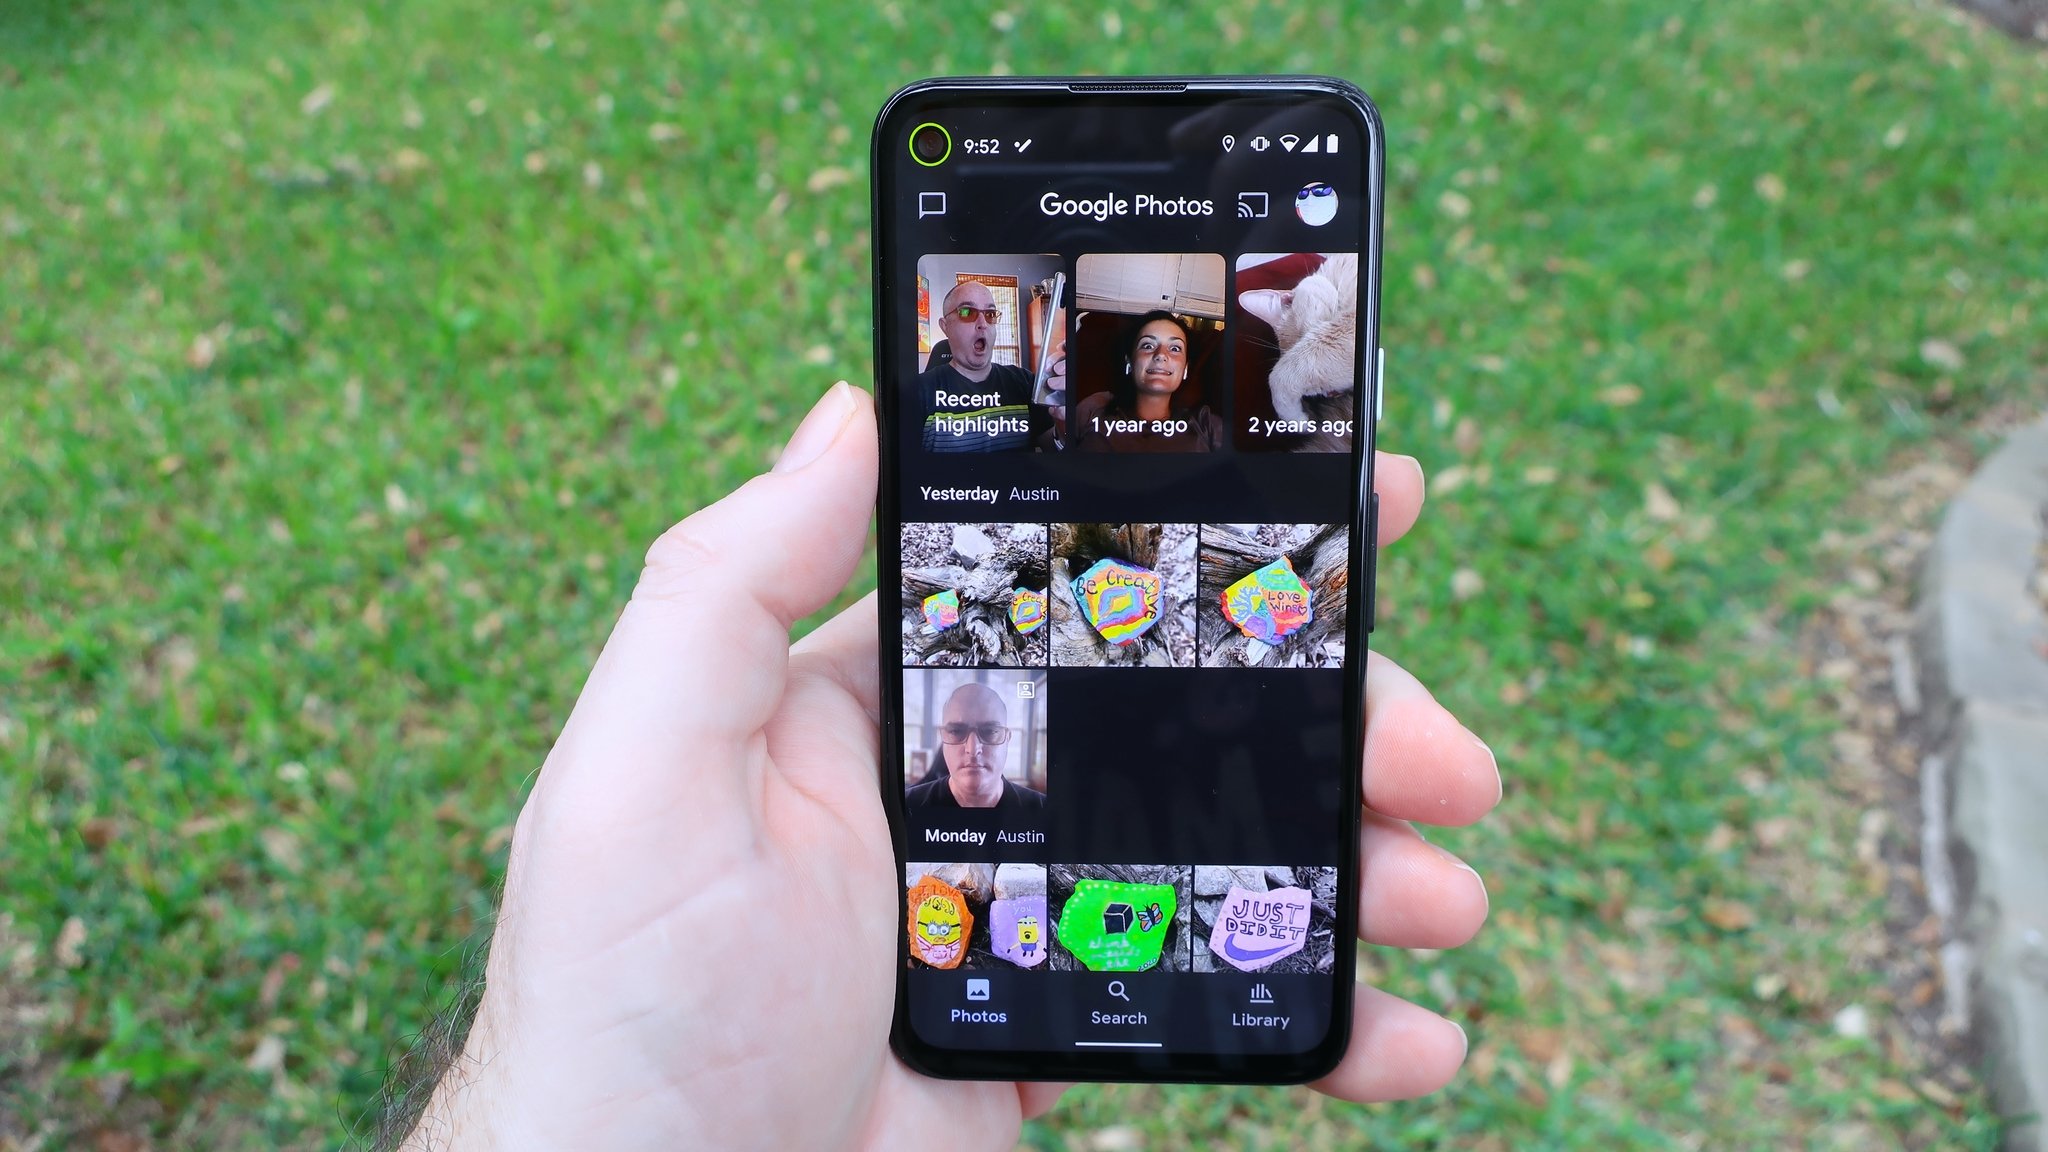2048x1152 pixels.
Task: Tap the Cast screen icon
Action: pos(1256,203)
